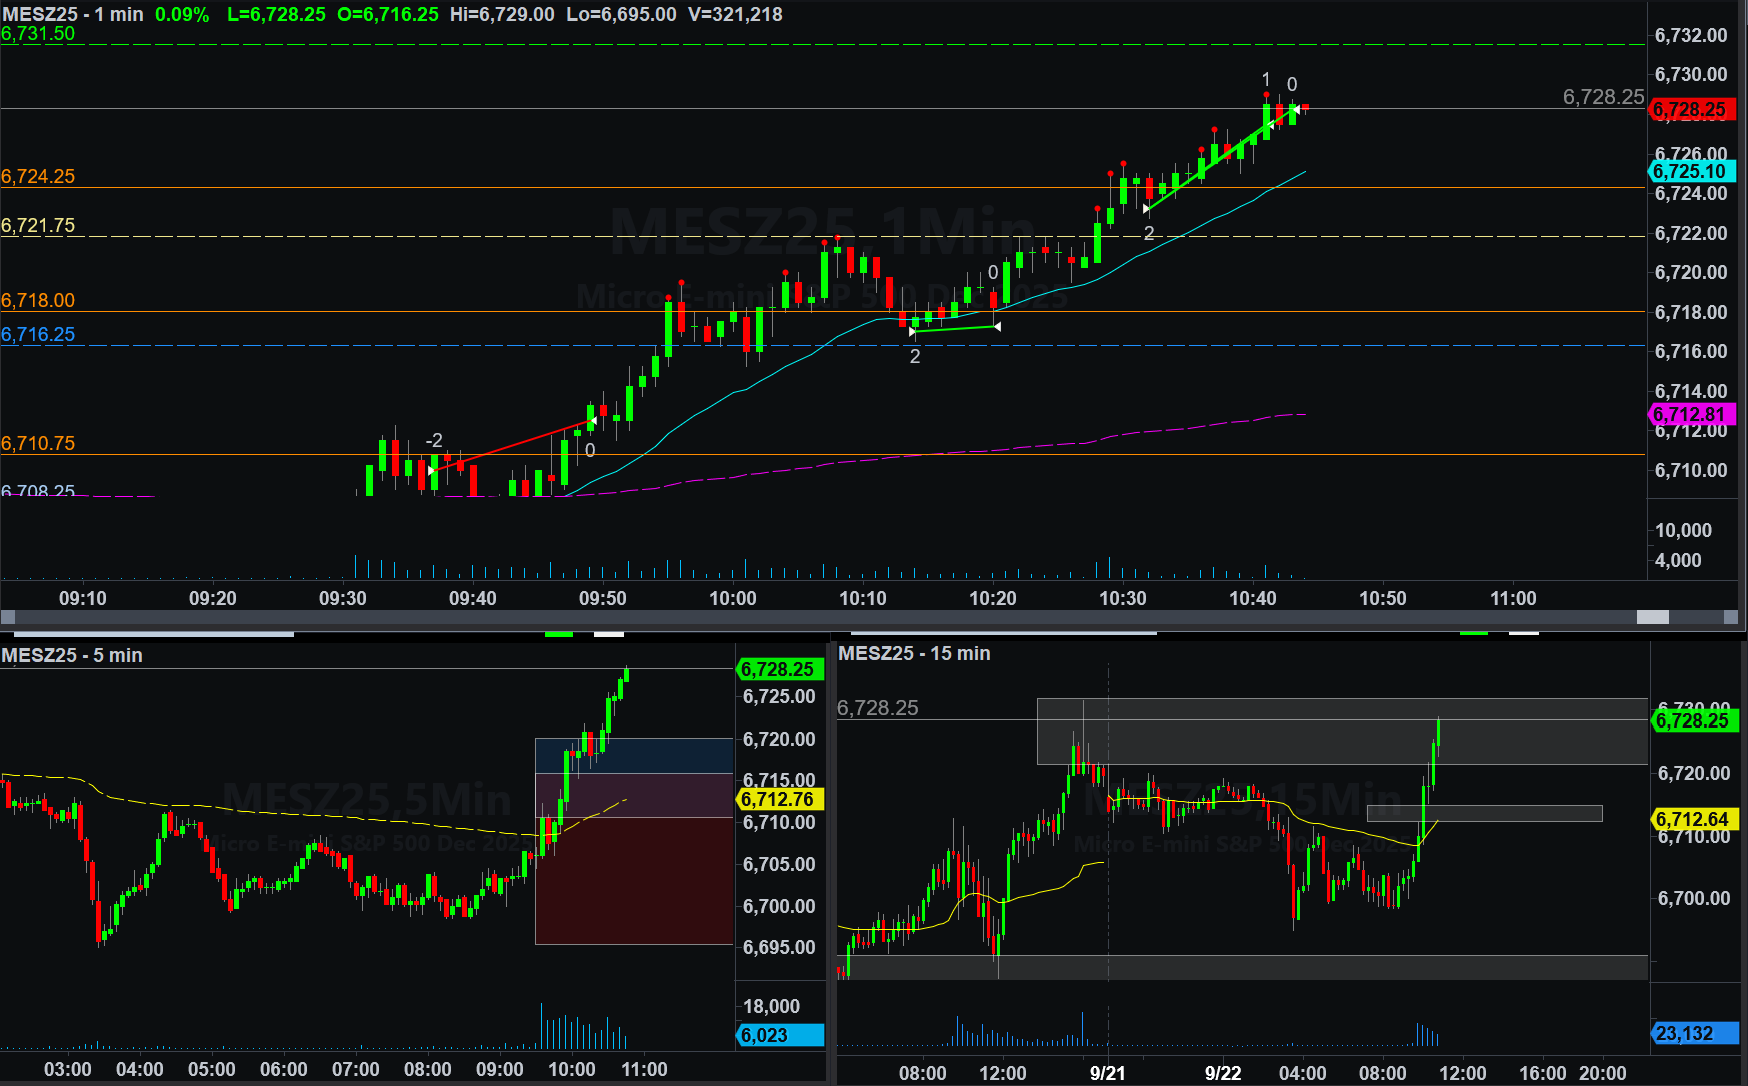Image resolution: width=1748 pixels, height=1086 pixels.
Task: Click the small gray rectangle on 15 min chart
Action: 1484,813
